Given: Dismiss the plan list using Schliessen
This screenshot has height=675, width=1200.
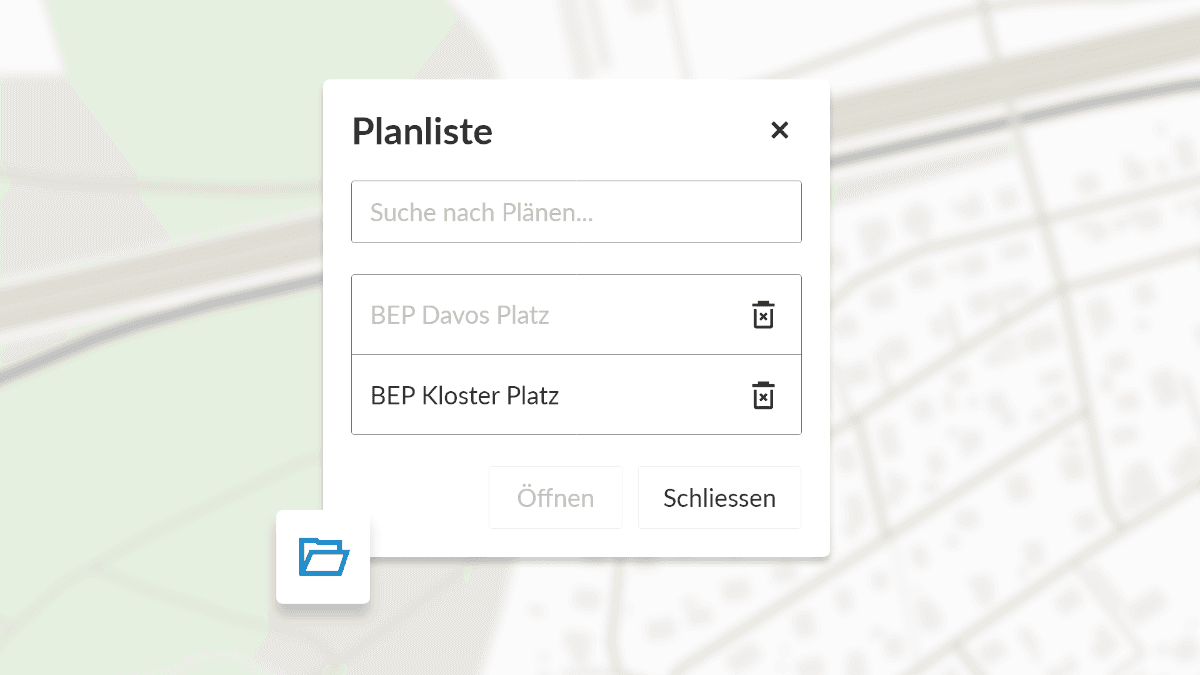Looking at the screenshot, I should pyautogui.click(x=719, y=498).
